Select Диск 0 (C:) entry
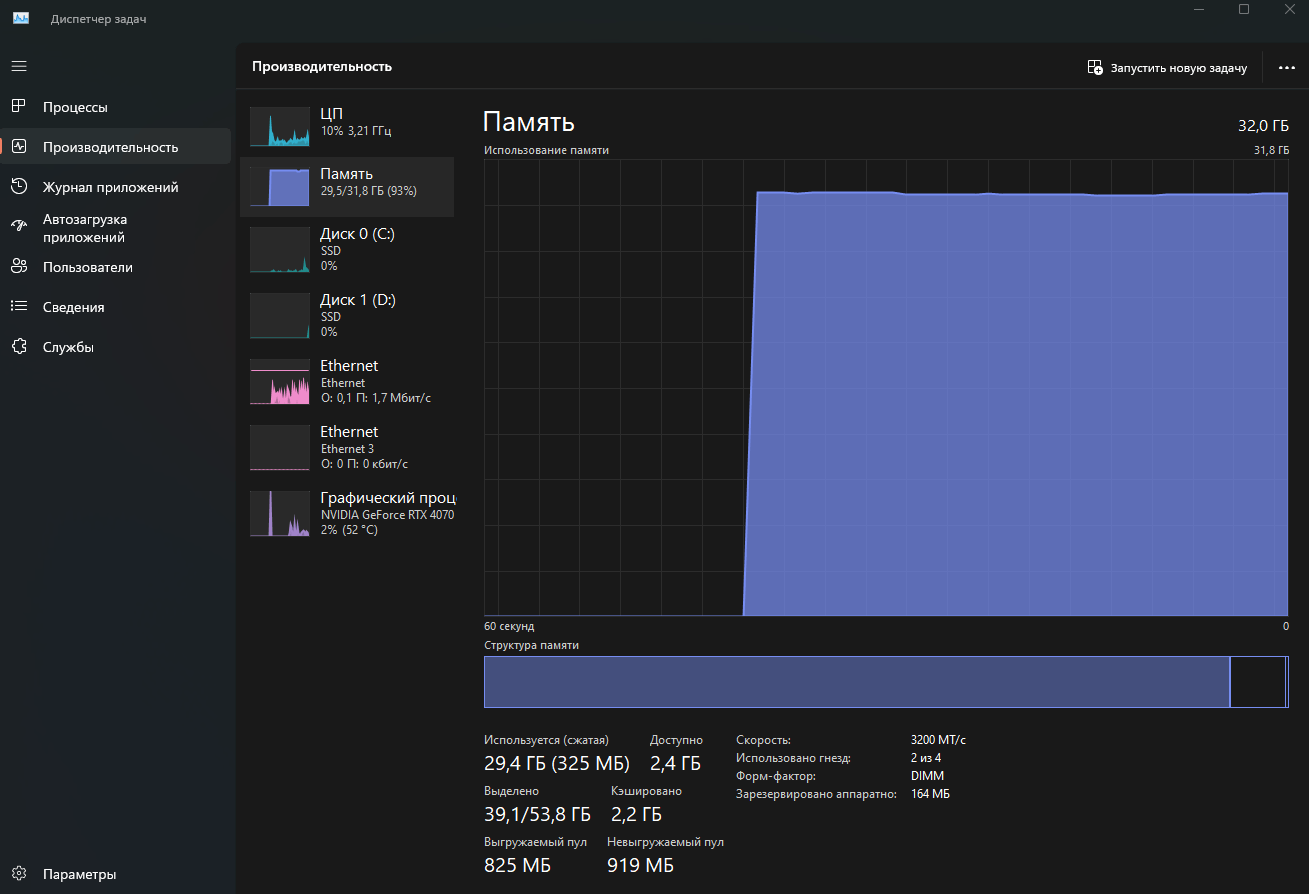1309x894 pixels. point(347,249)
